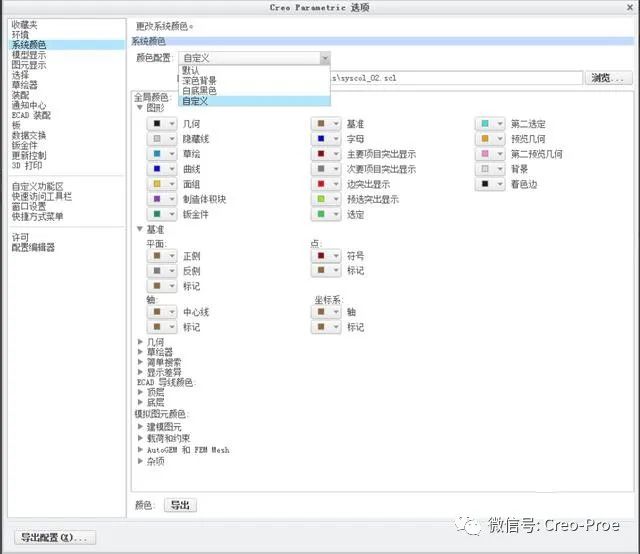Open the 曲线 blue color swatch
The height and width of the screenshot is (554, 640).
pyautogui.click(x=162, y=169)
